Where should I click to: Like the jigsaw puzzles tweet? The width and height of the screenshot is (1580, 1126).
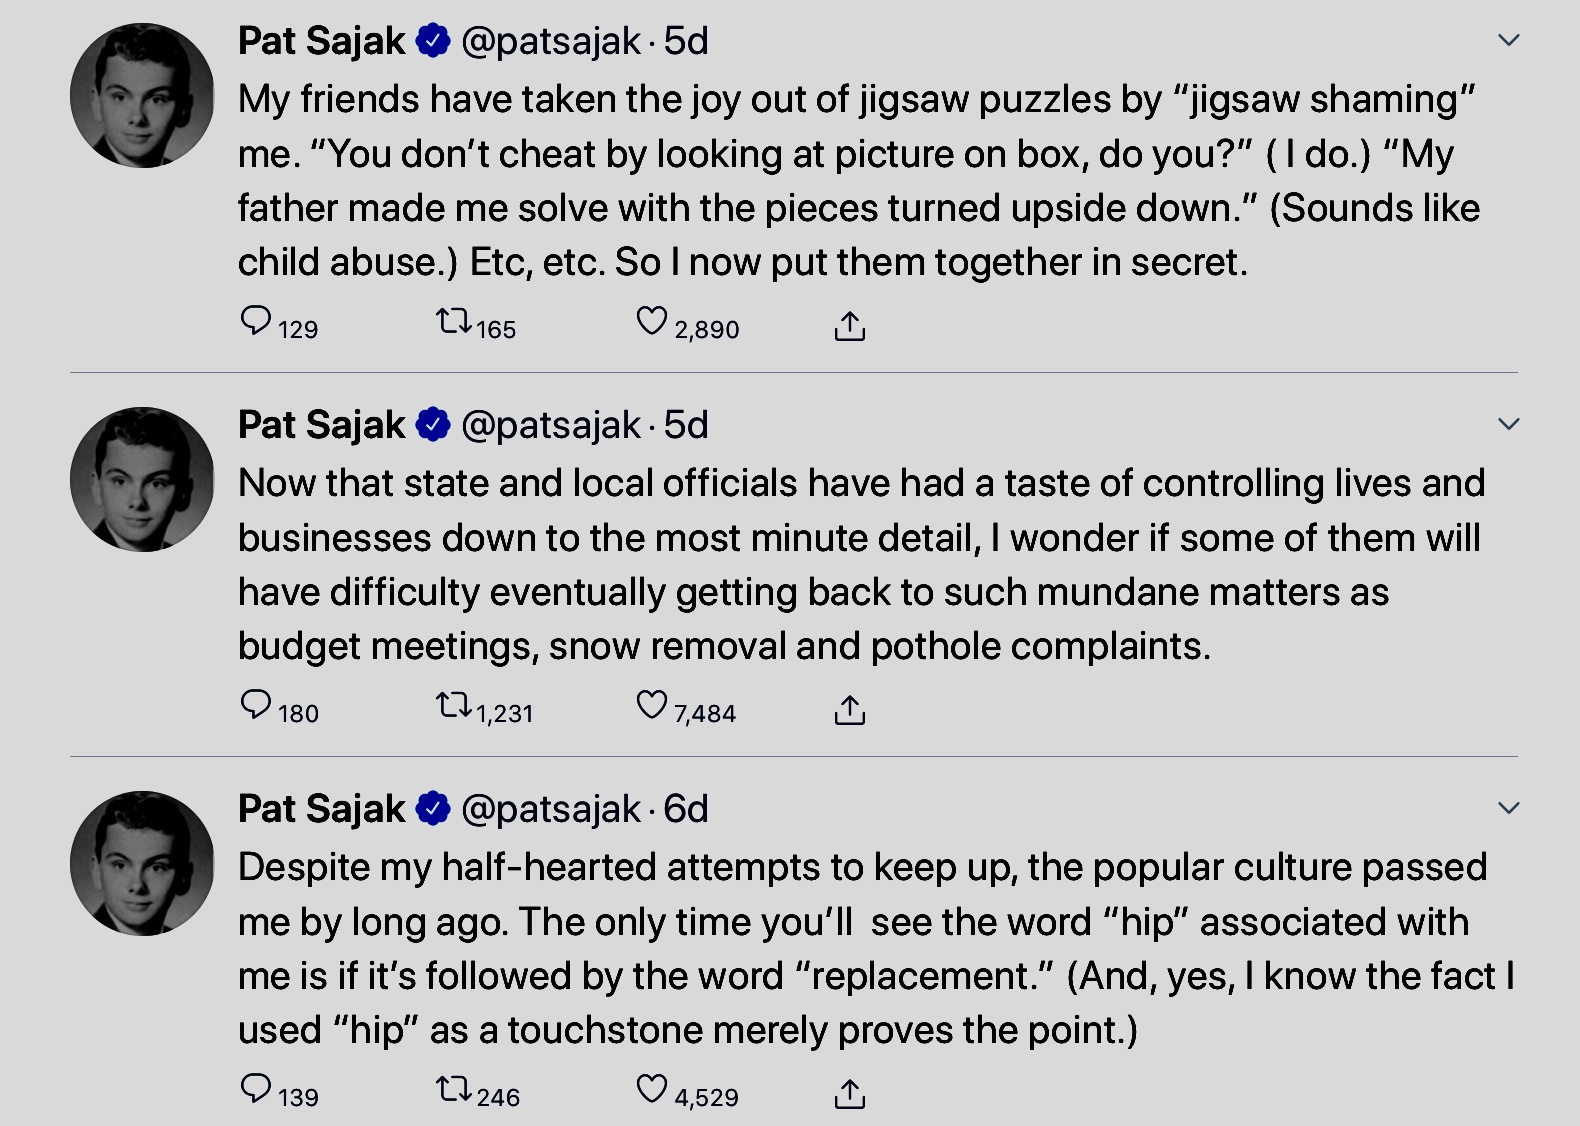(651, 322)
